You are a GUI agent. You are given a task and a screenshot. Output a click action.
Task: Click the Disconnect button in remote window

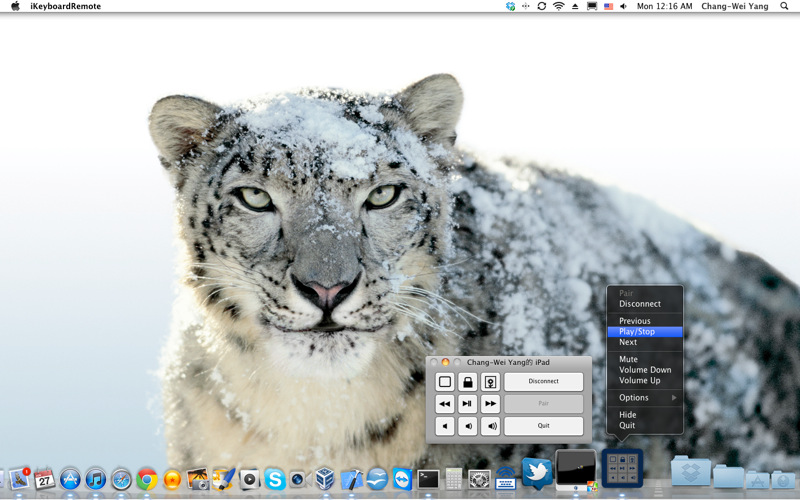tap(543, 381)
